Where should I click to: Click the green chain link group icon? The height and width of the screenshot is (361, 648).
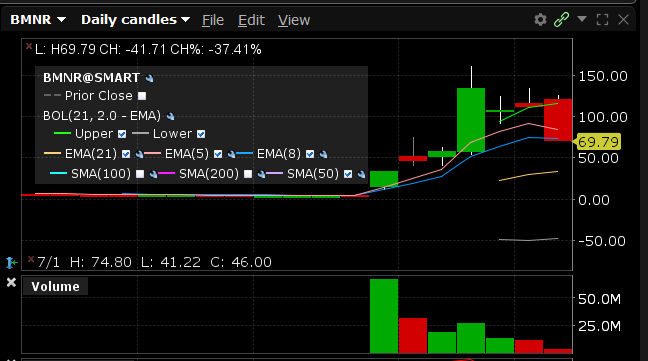click(561, 19)
